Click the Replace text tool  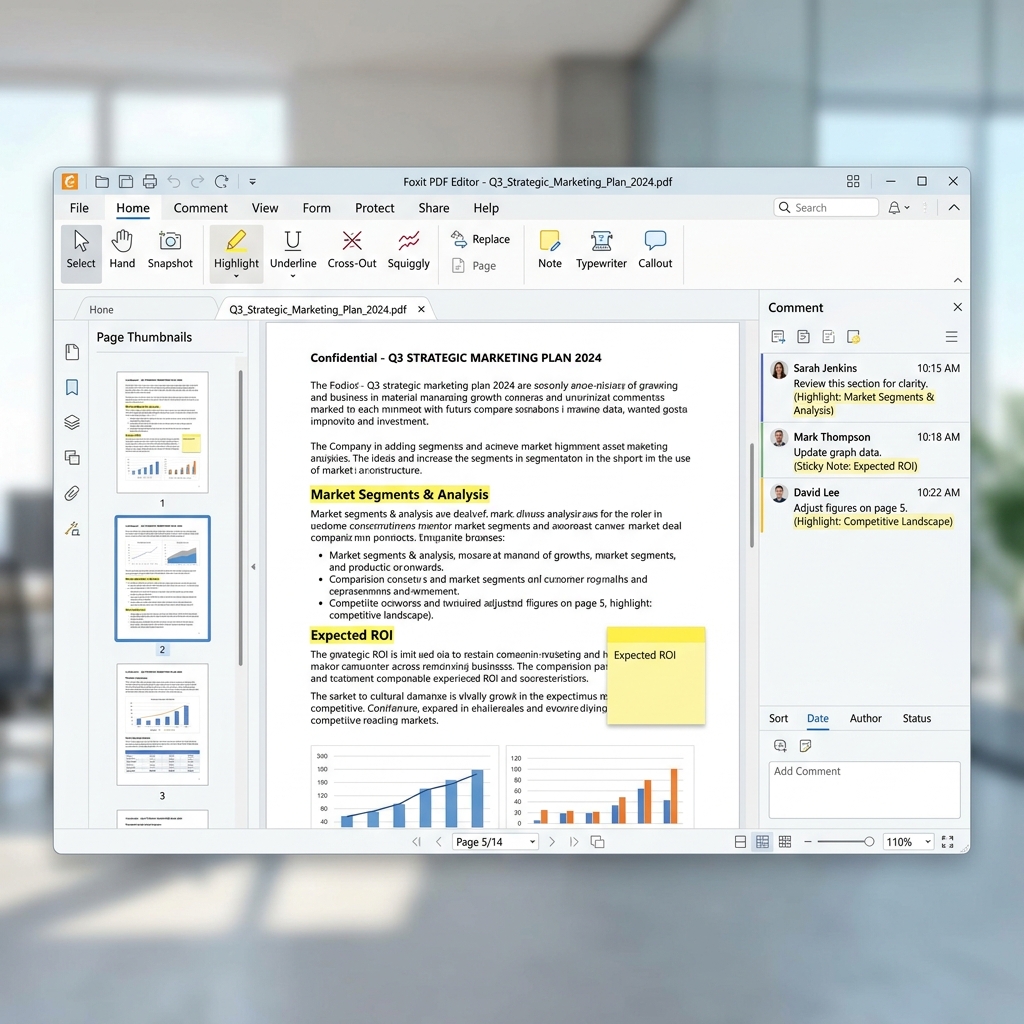click(x=480, y=239)
